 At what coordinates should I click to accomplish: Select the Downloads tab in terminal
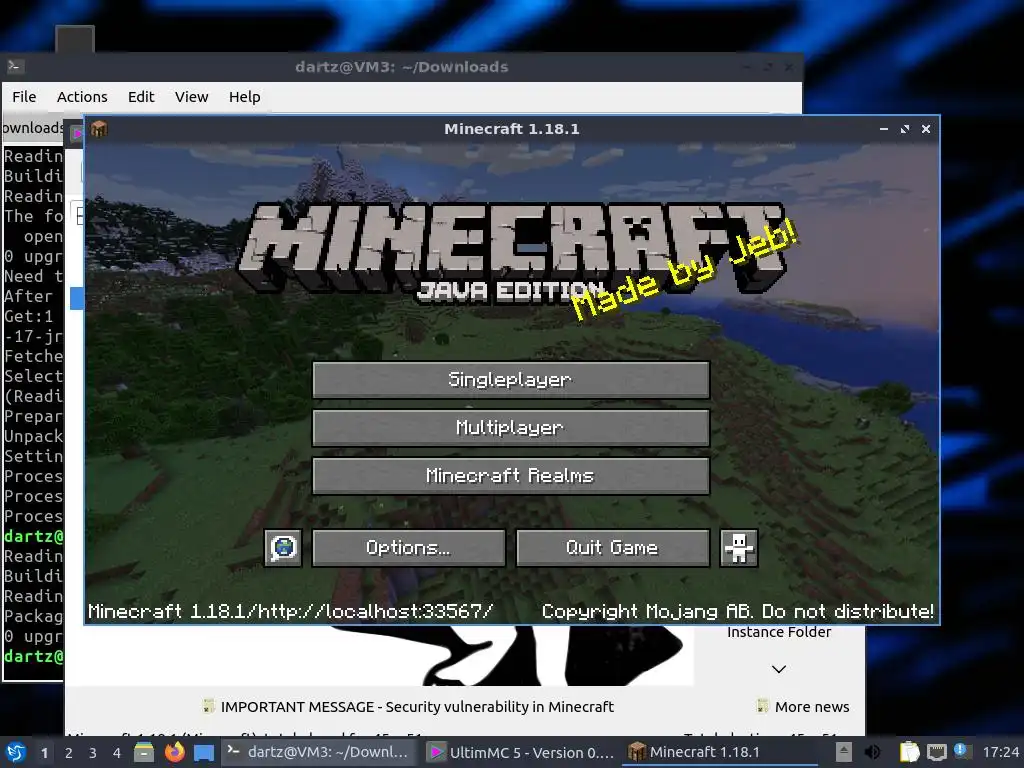(32, 127)
